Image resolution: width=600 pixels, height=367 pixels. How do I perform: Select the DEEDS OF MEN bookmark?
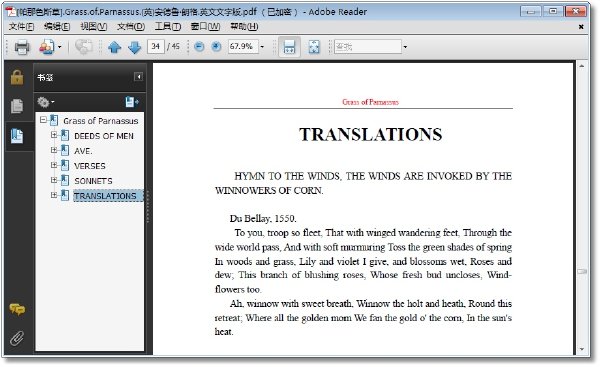(104, 136)
